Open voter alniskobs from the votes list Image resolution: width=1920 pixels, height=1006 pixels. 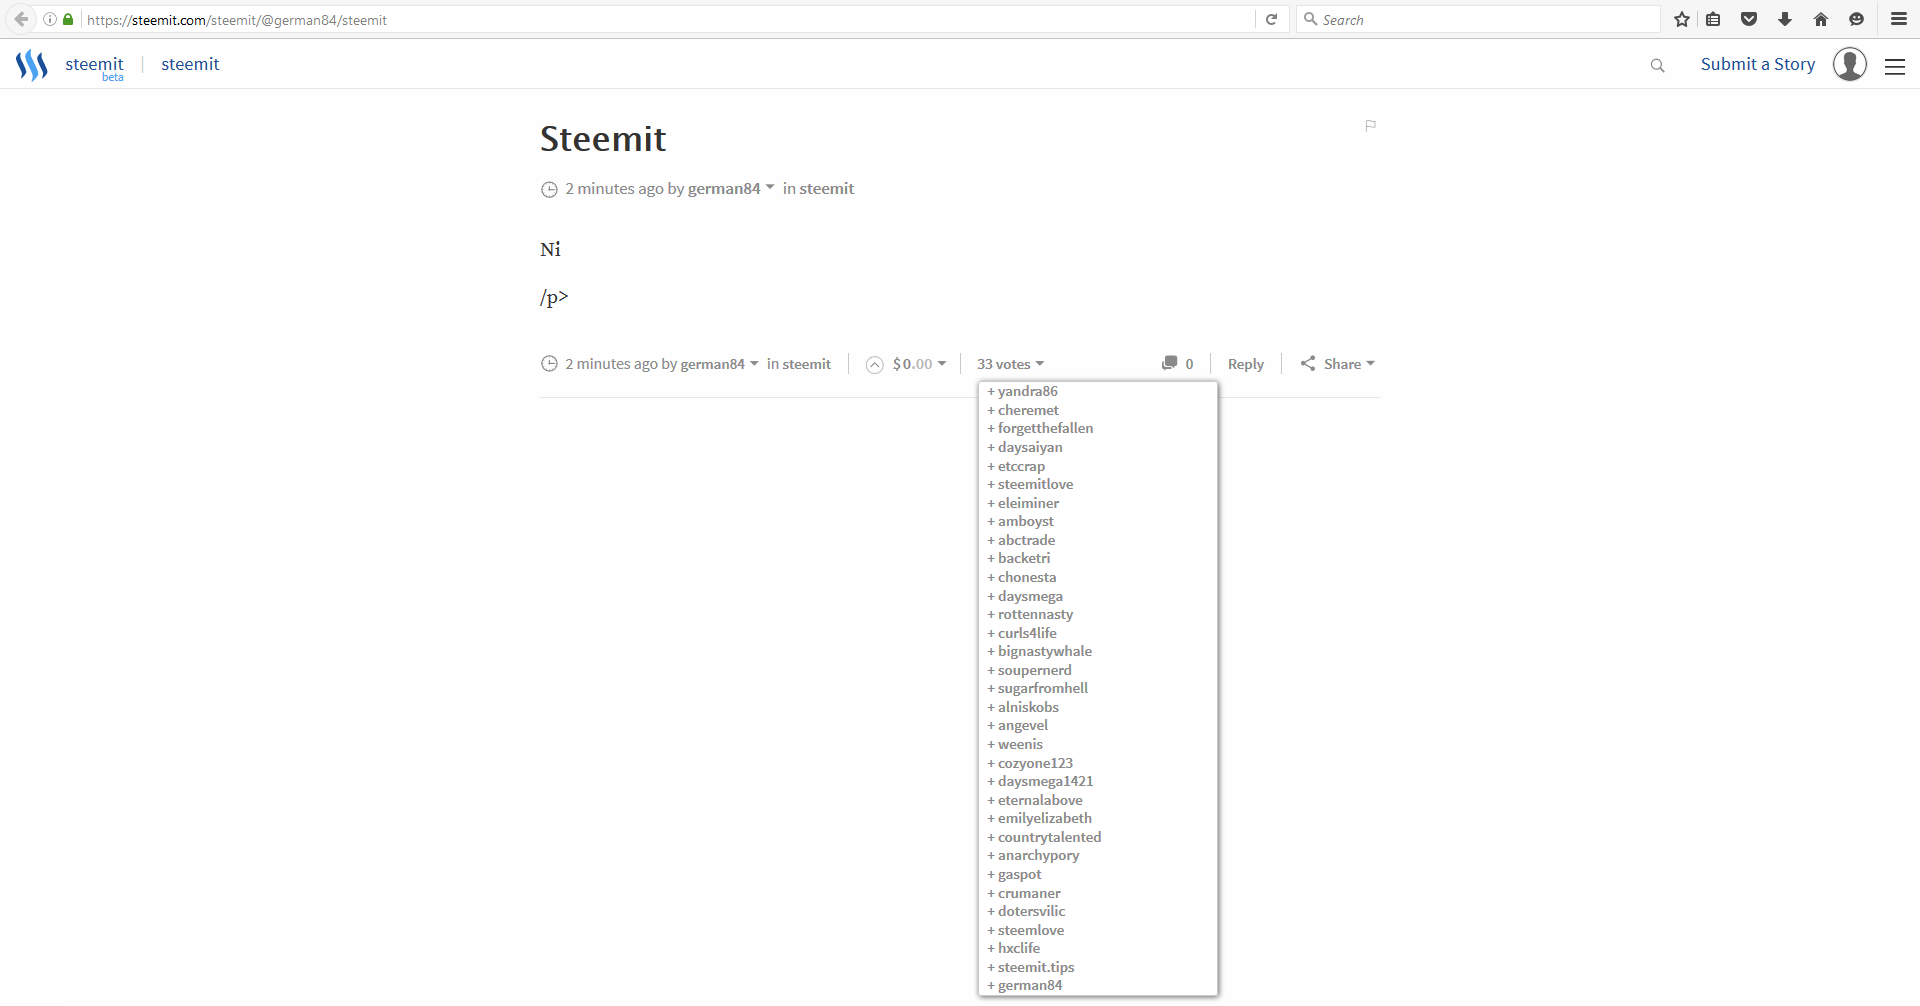pyautogui.click(x=1028, y=707)
